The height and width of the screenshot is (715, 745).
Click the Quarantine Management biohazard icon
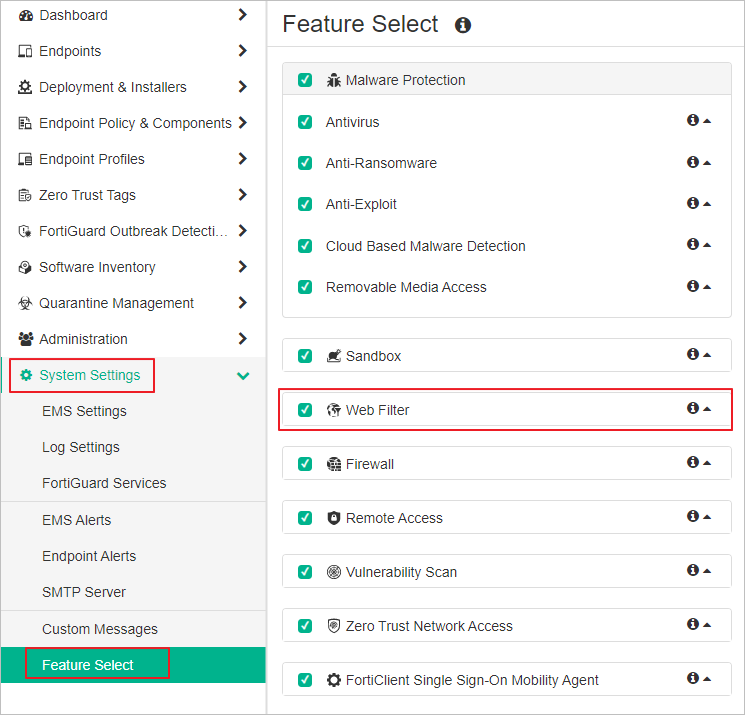tap(25, 303)
